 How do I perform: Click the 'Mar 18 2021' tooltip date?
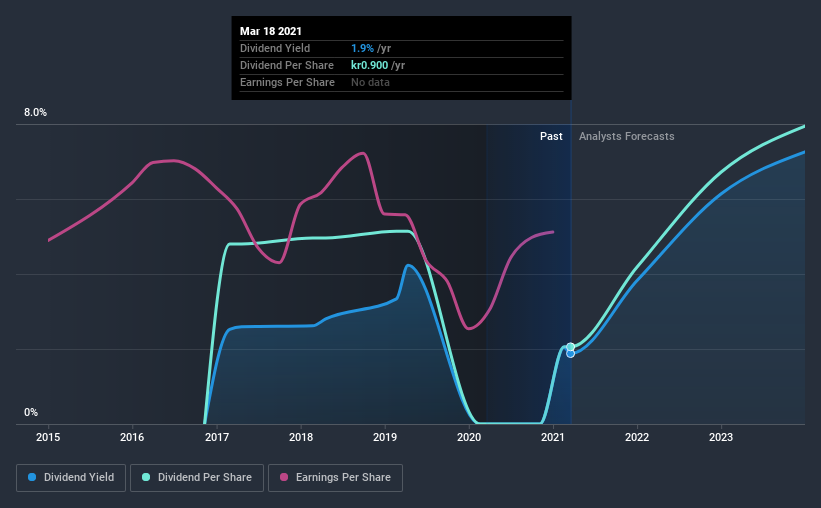coord(271,31)
